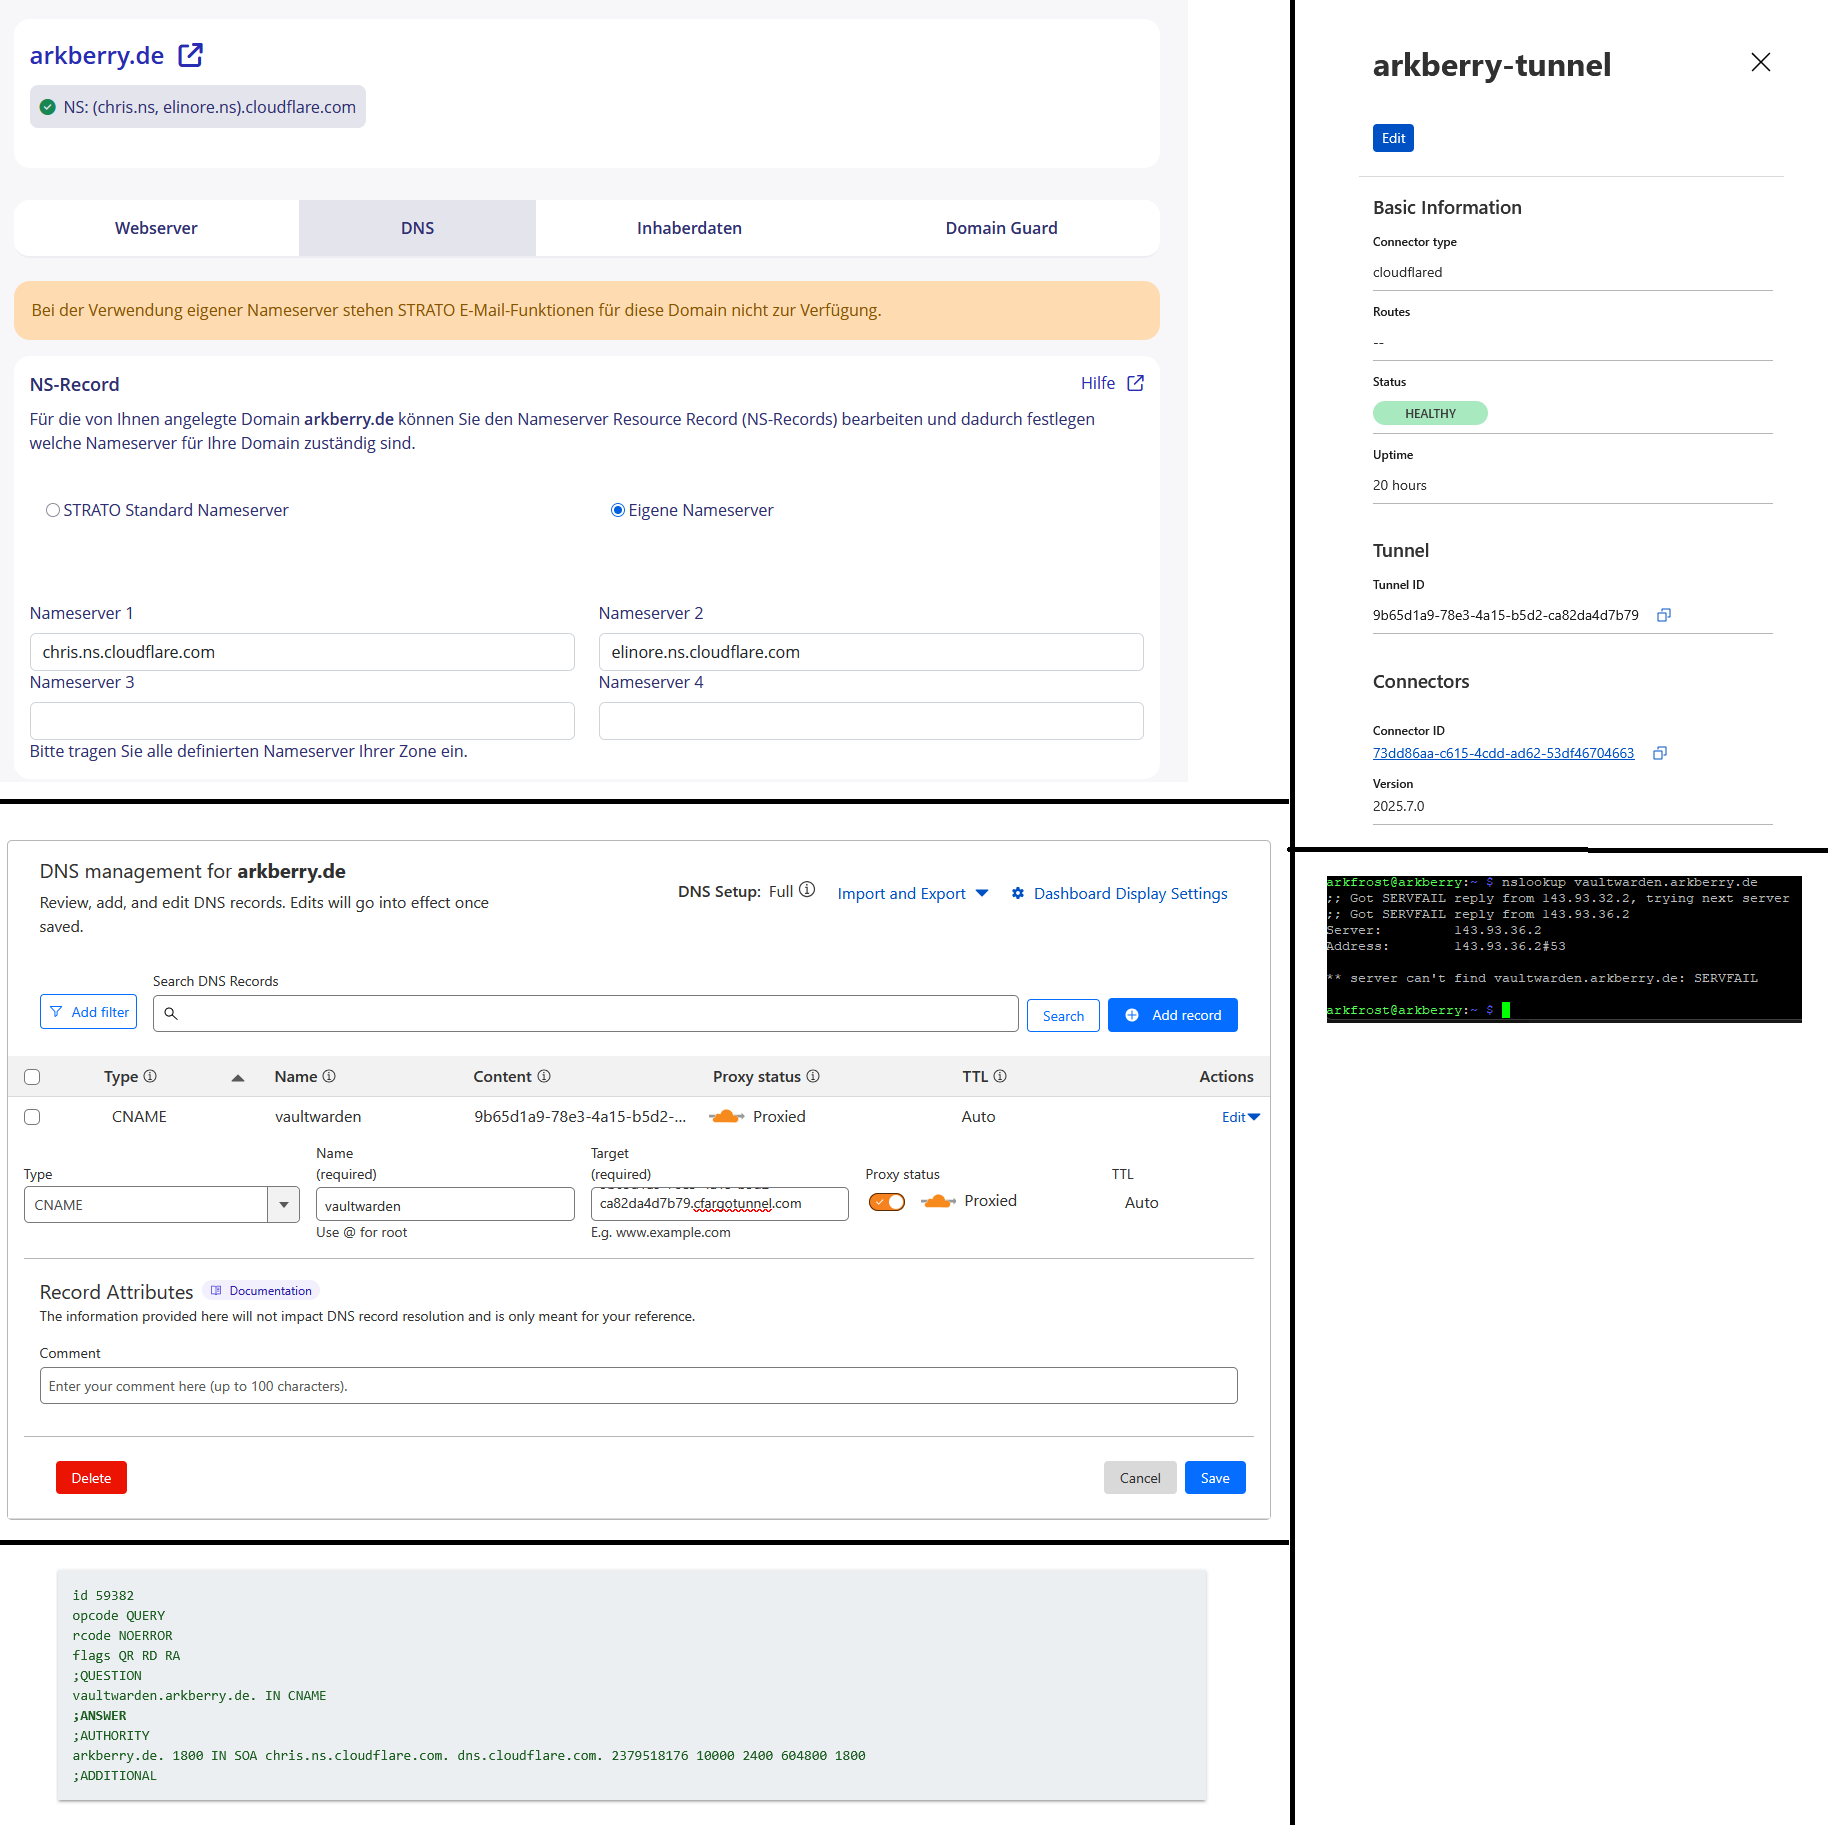Screen dimensions: 1828x1825
Task: Click the HEALTHY status badge
Action: [x=1430, y=413]
